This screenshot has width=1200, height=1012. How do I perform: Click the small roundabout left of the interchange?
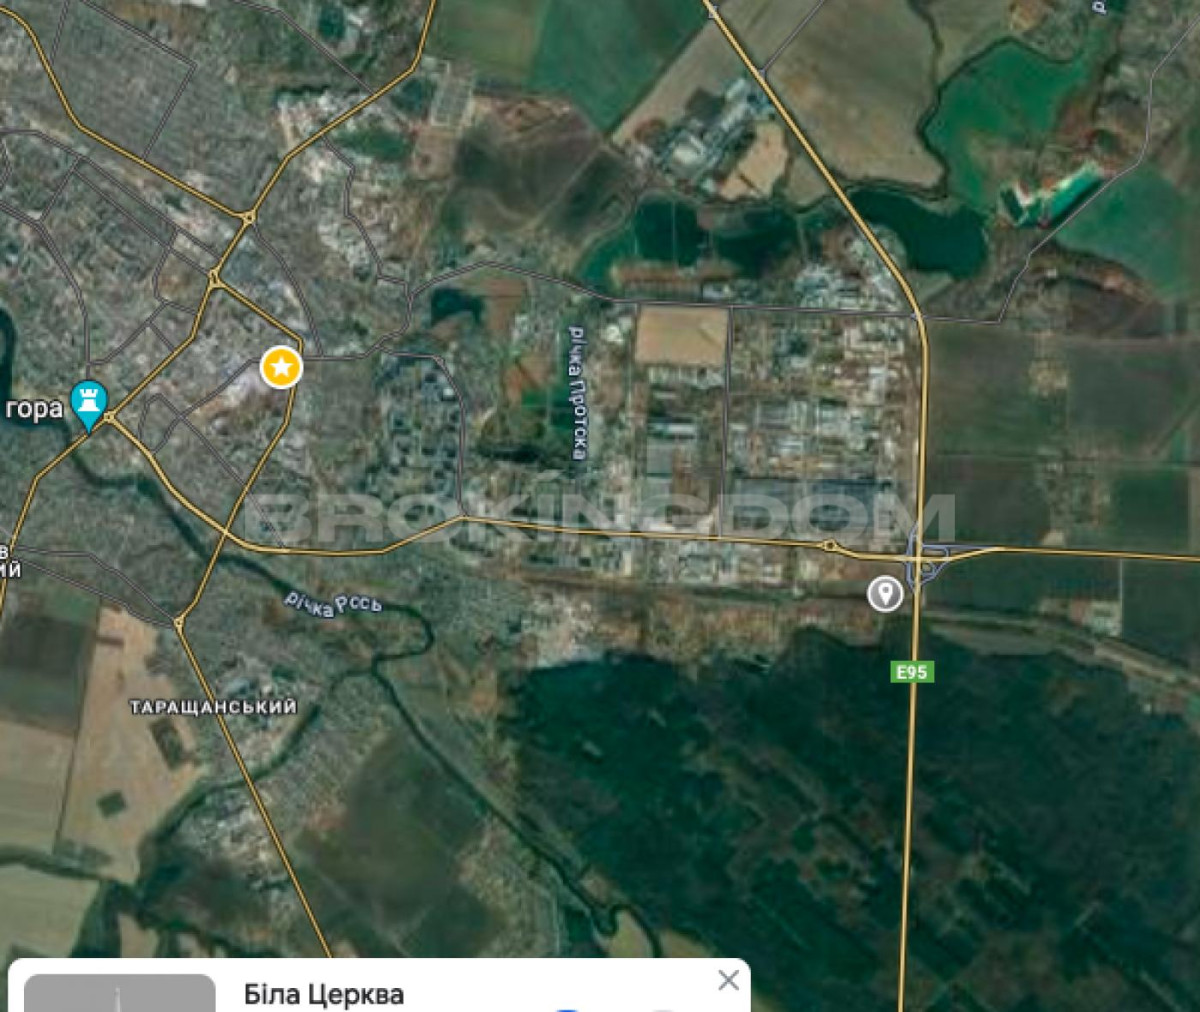[x=830, y=545]
